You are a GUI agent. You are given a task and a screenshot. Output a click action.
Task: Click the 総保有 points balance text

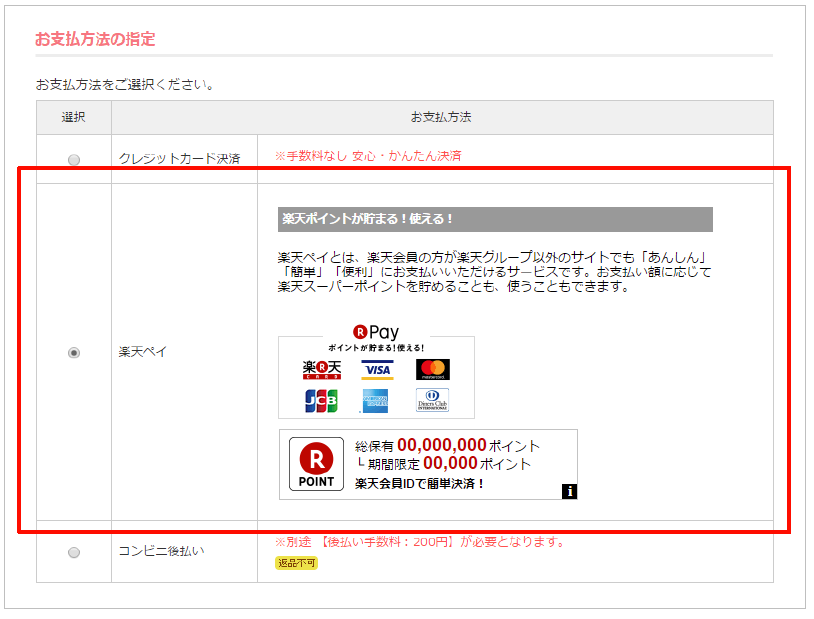[x=447, y=446]
